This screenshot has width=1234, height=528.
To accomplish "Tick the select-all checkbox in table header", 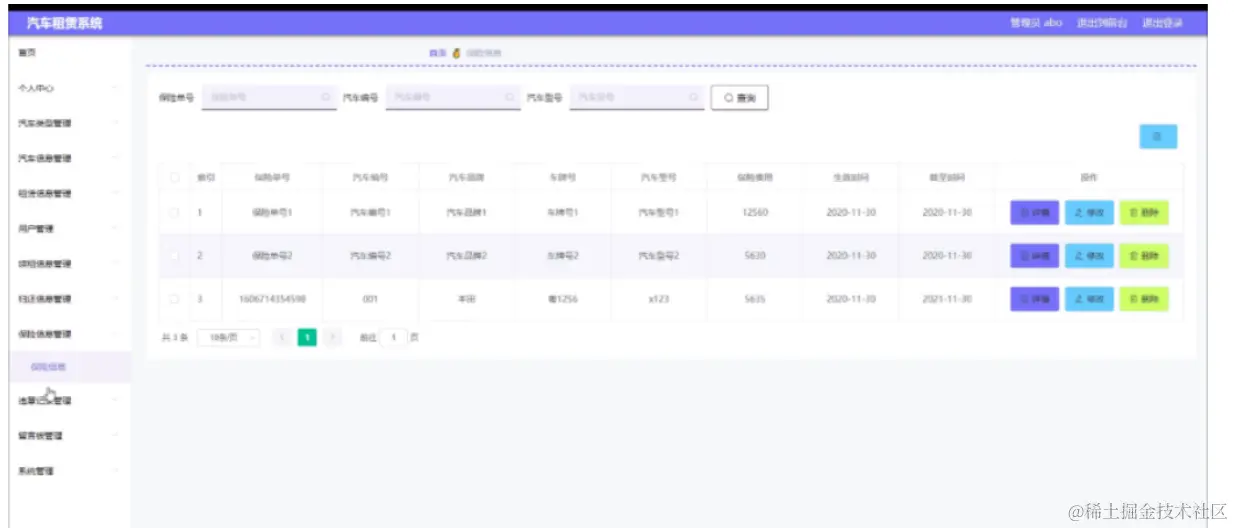I will [174, 177].
